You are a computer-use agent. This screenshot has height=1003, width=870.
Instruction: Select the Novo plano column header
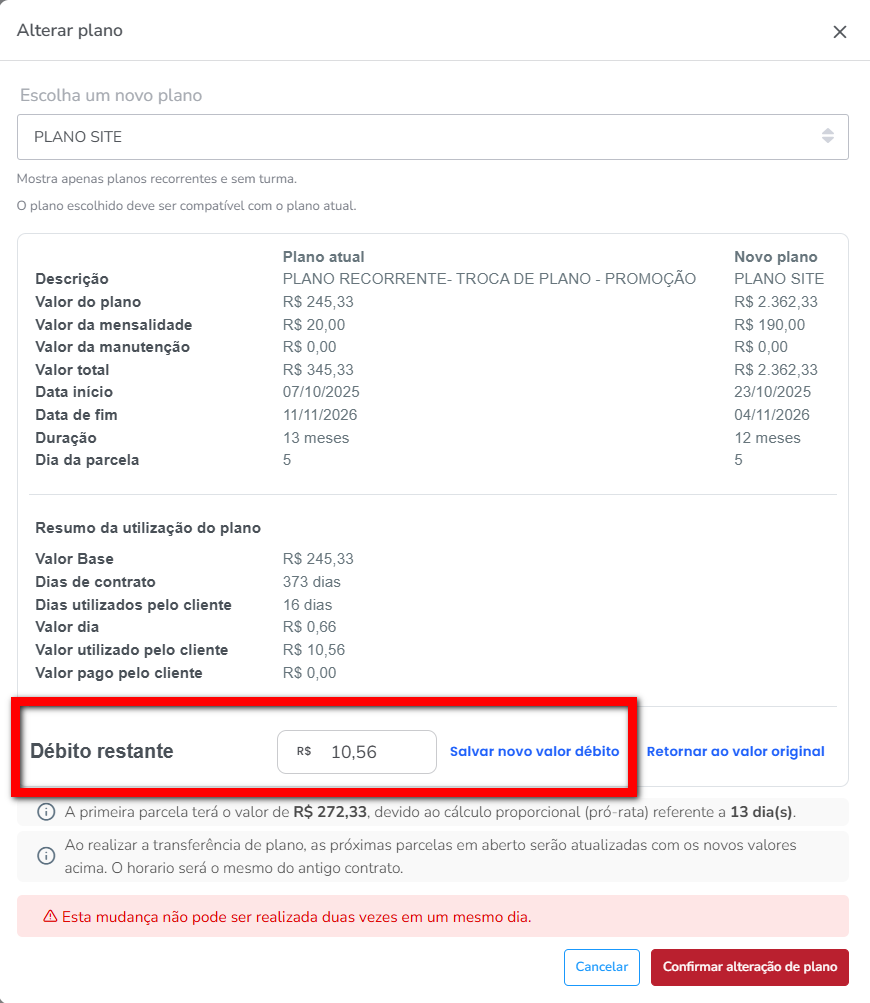coord(775,257)
